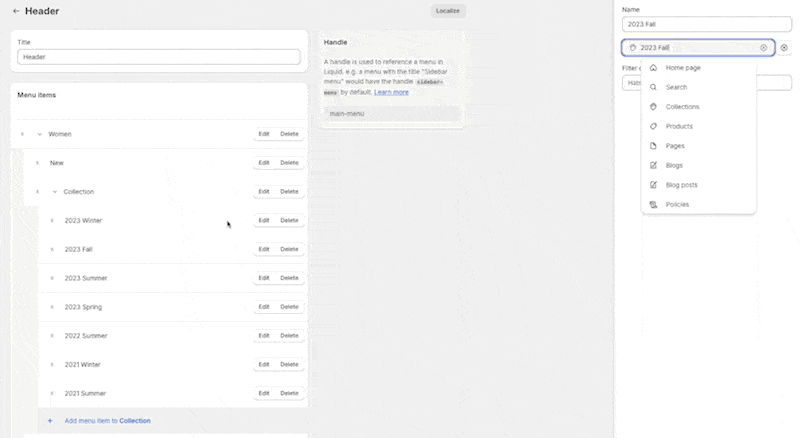Click the Collections icon in link list
This screenshot has width=800, height=438.
(x=653, y=107)
